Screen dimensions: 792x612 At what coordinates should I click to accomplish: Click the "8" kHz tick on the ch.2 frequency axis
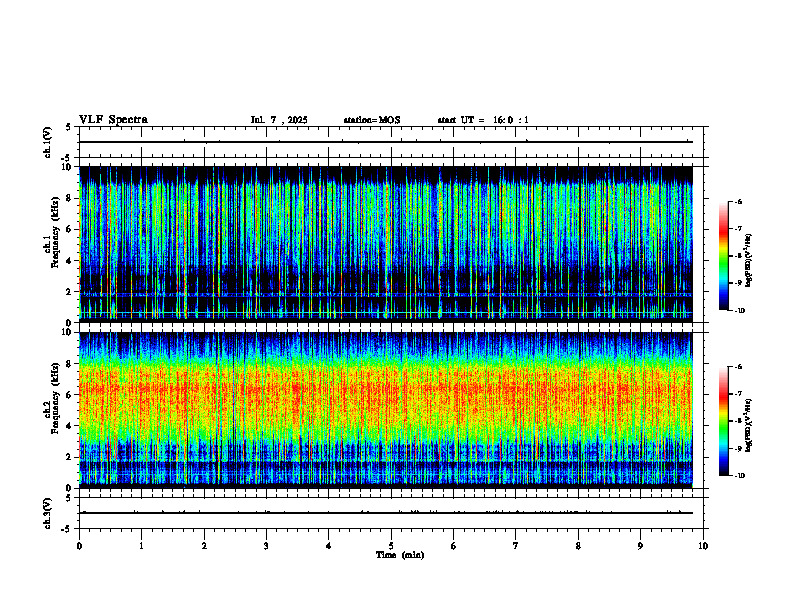tap(70, 364)
